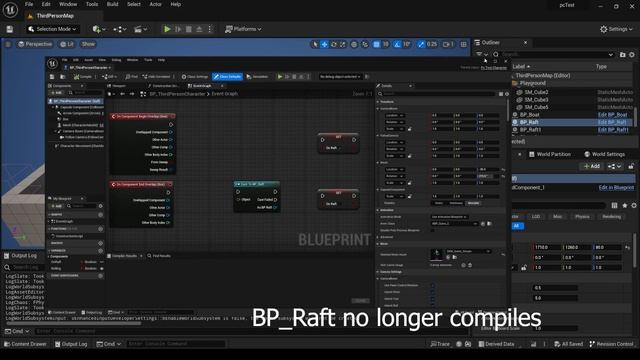Click the Edit in Blueprint link
Viewport: 640px width, 360px height.
[616, 188]
